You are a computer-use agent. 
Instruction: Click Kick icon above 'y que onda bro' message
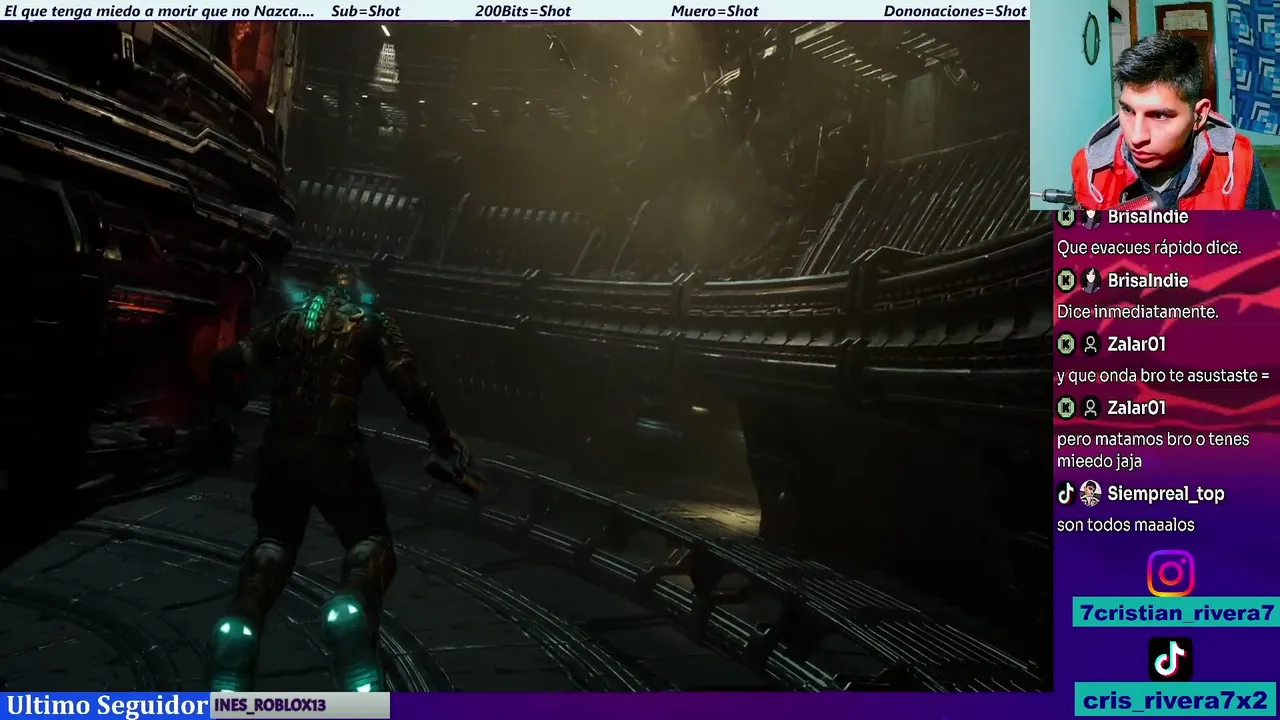coord(1066,344)
